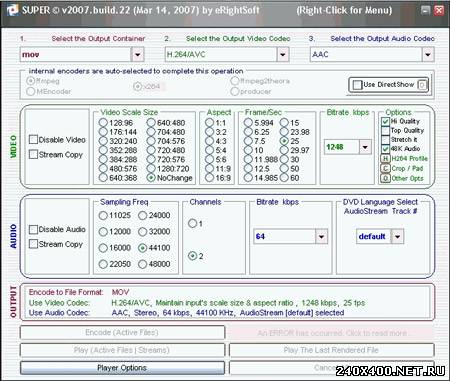Select 22050 sampling frequency
This screenshot has width=450, height=381.
[x=103, y=264]
